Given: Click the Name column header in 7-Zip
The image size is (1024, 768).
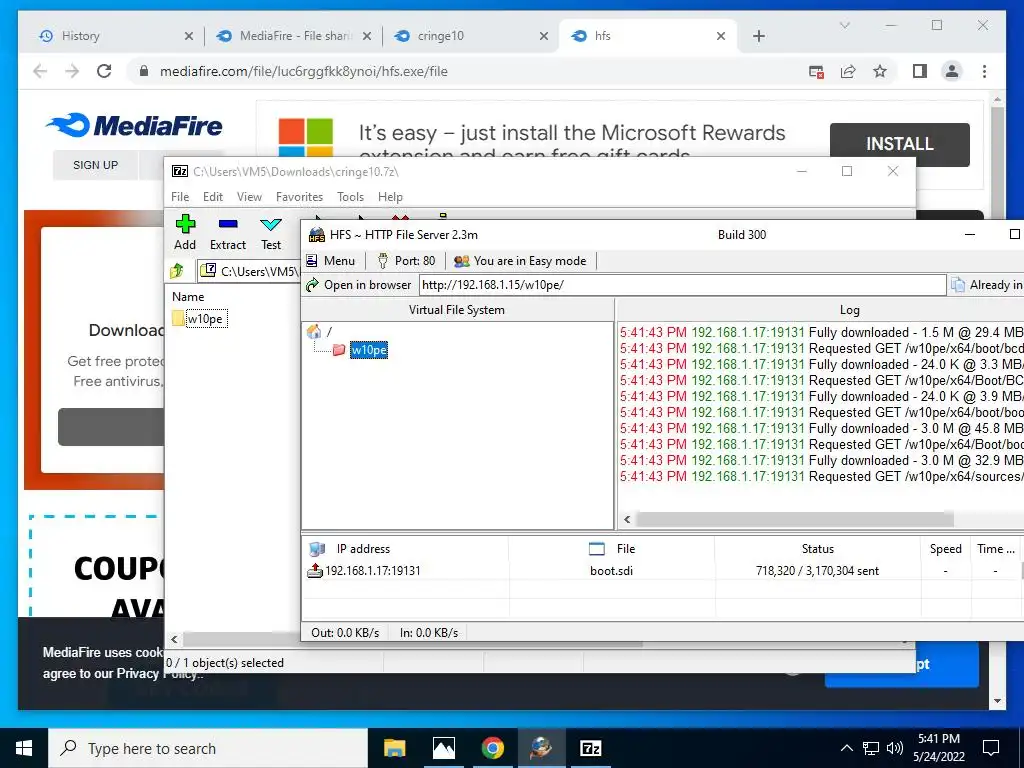Looking at the screenshot, I should (x=188, y=296).
